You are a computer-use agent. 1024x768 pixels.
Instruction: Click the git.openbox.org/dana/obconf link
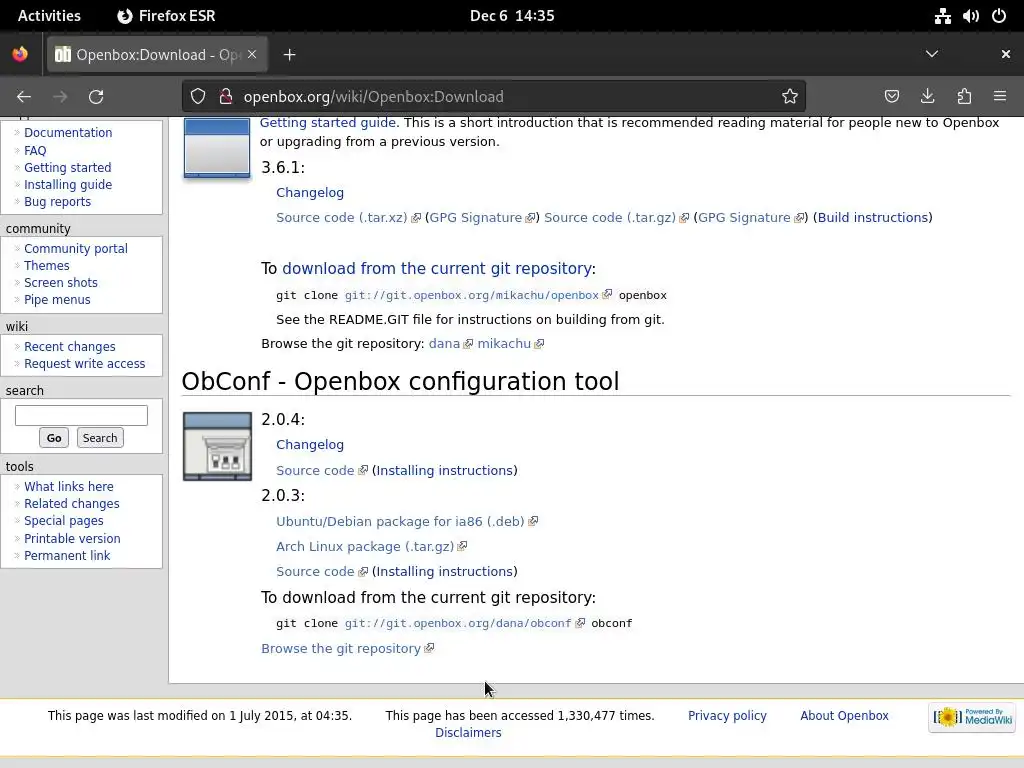tap(458, 624)
